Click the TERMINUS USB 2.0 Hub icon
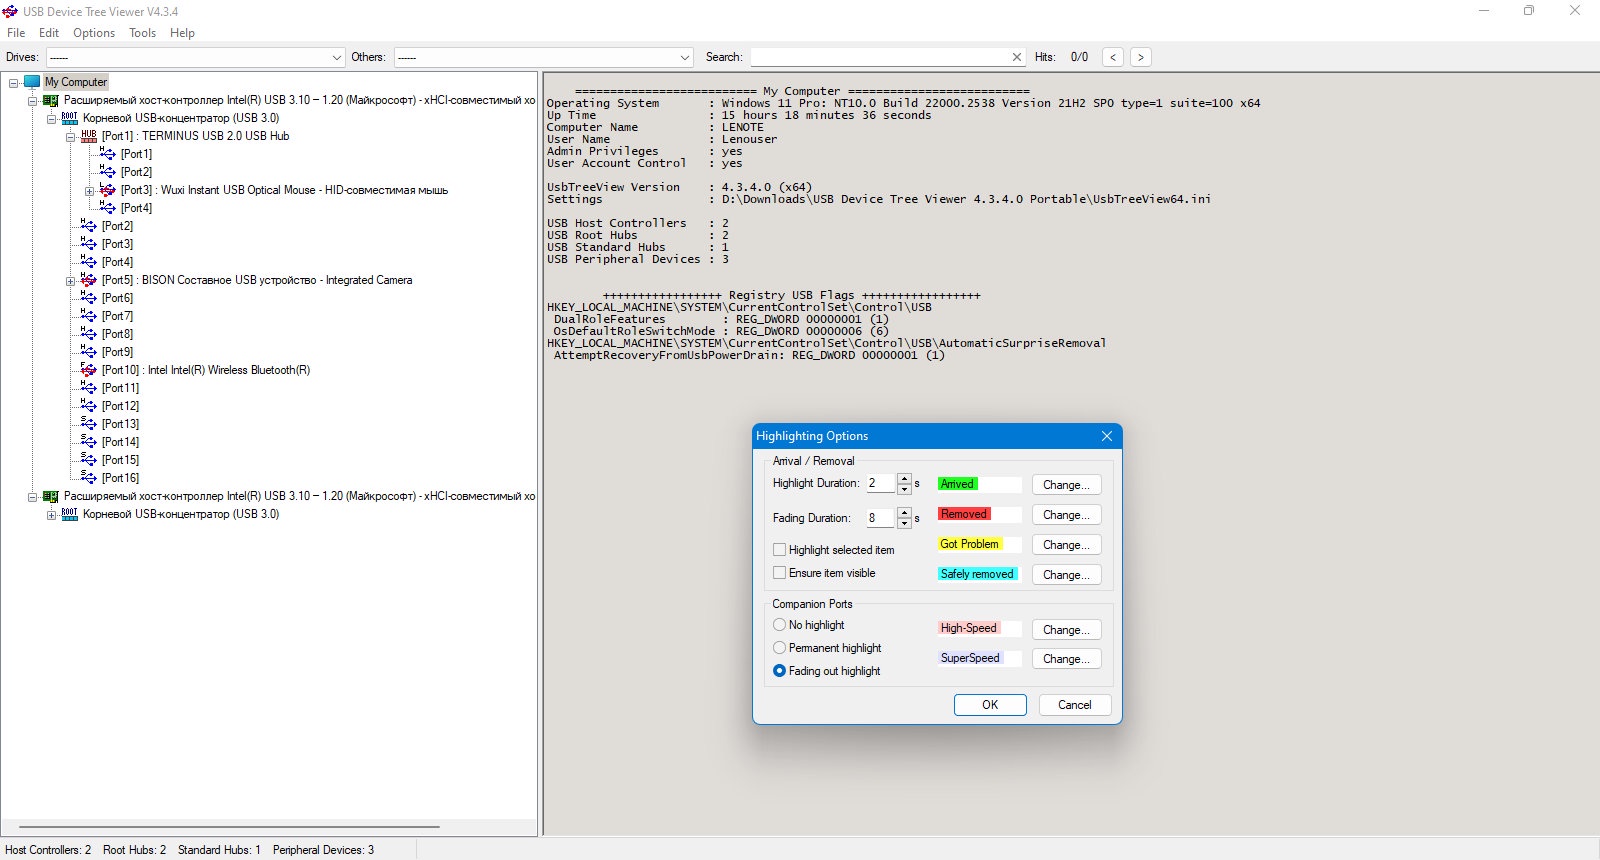Image resolution: width=1600 pixels, height=860 pixels. (89, 136)
